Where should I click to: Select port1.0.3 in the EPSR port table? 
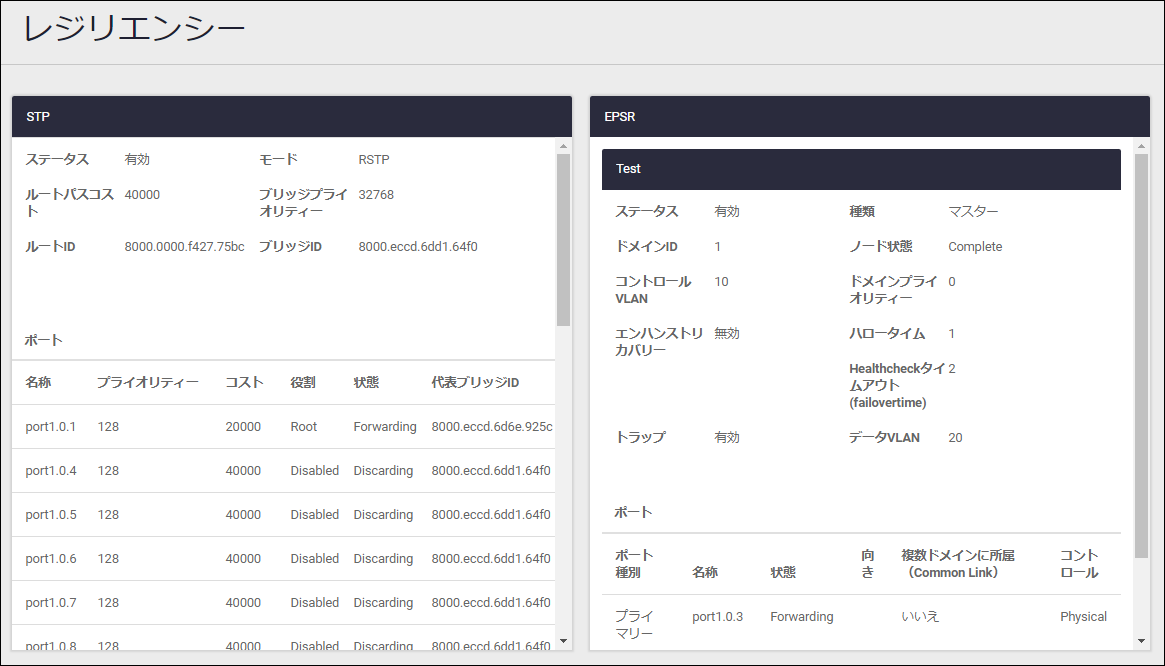pyautogui.click(x=717, y=617)
